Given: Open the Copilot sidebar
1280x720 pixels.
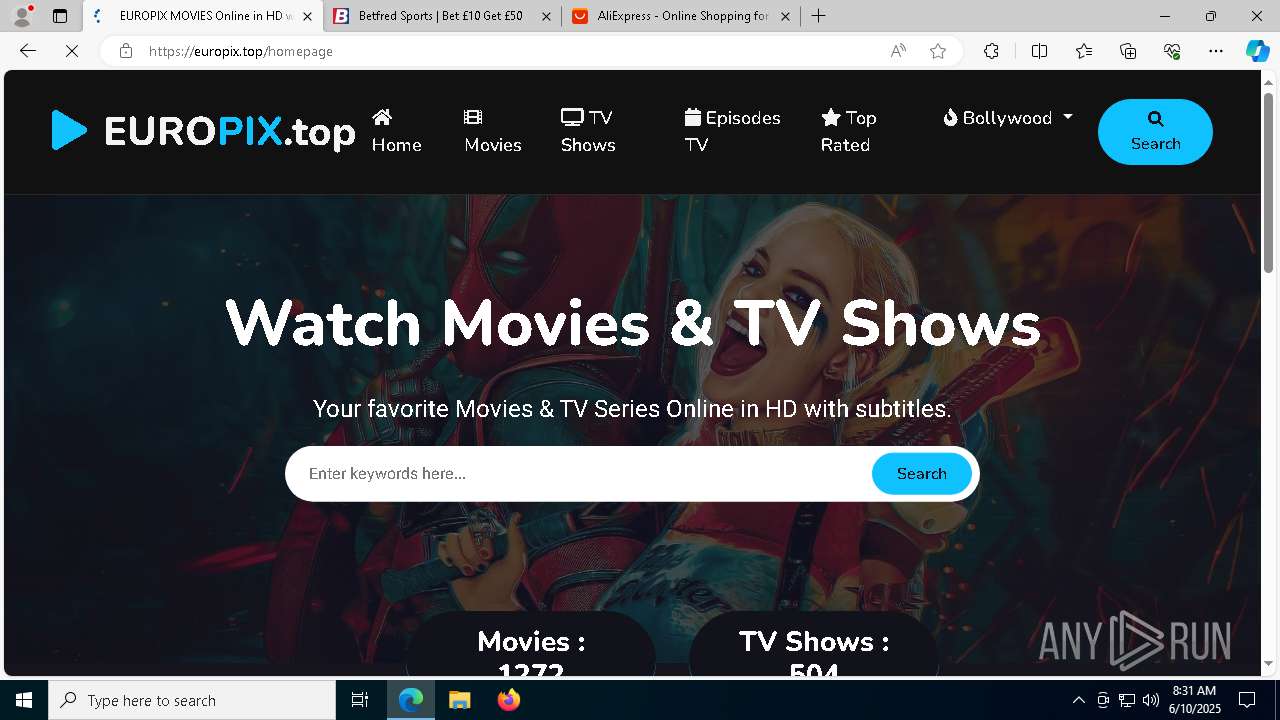Looking at the screenshot, I should pyautogui.click(x=1257, y=51).
